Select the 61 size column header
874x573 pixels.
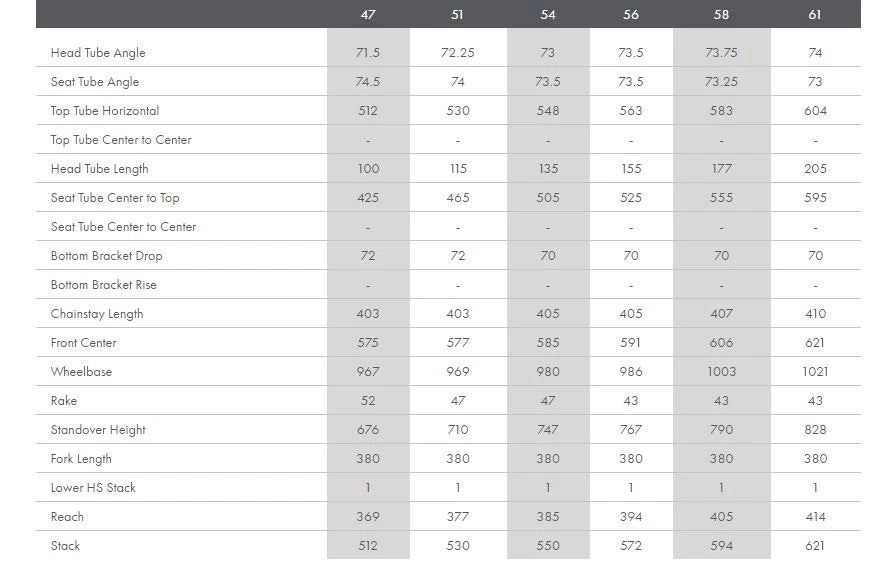(x=815, y=15)
